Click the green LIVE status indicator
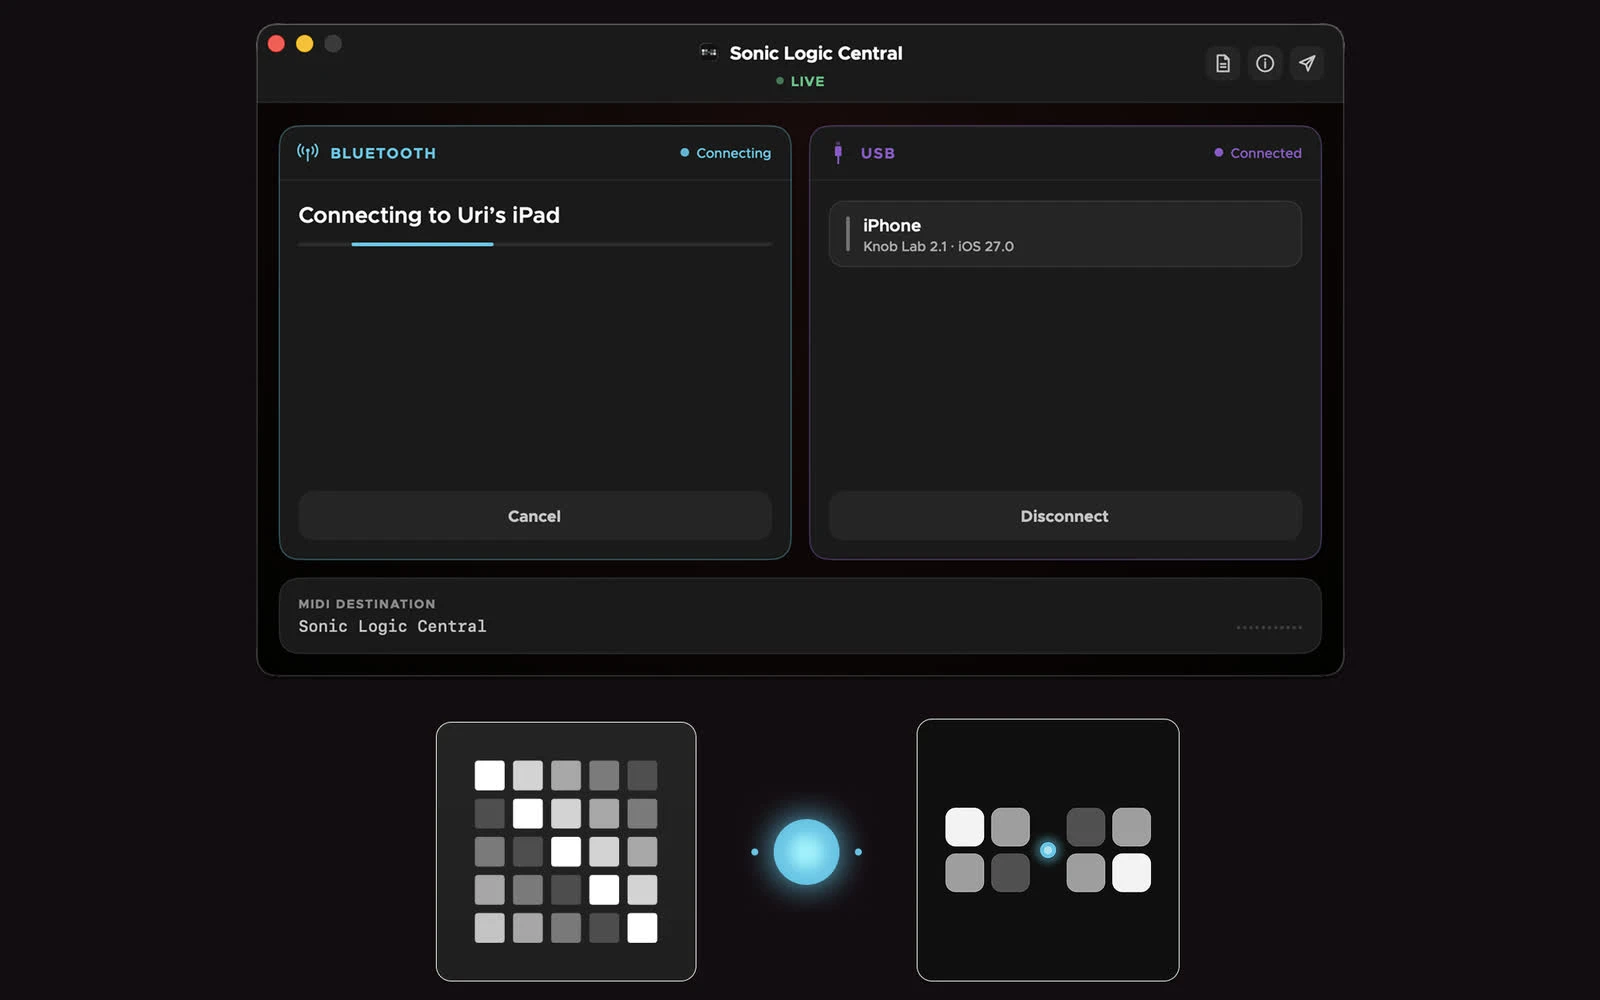The width and height of the screenshot is (1600, 1000). coord(800,81)
